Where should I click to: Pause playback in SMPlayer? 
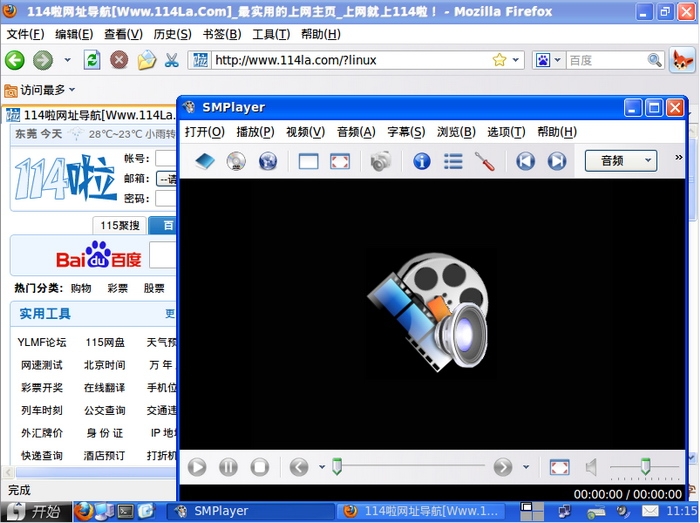pyautogui.click(x=228, y=467)
